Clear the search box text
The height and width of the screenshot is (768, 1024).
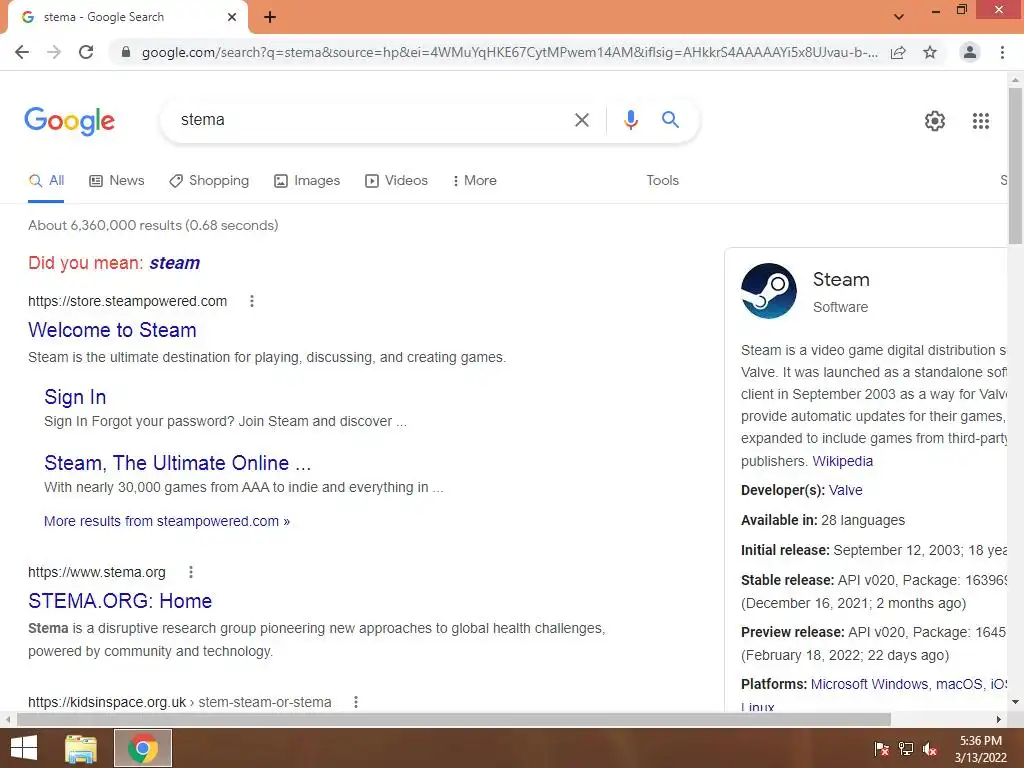582,120
